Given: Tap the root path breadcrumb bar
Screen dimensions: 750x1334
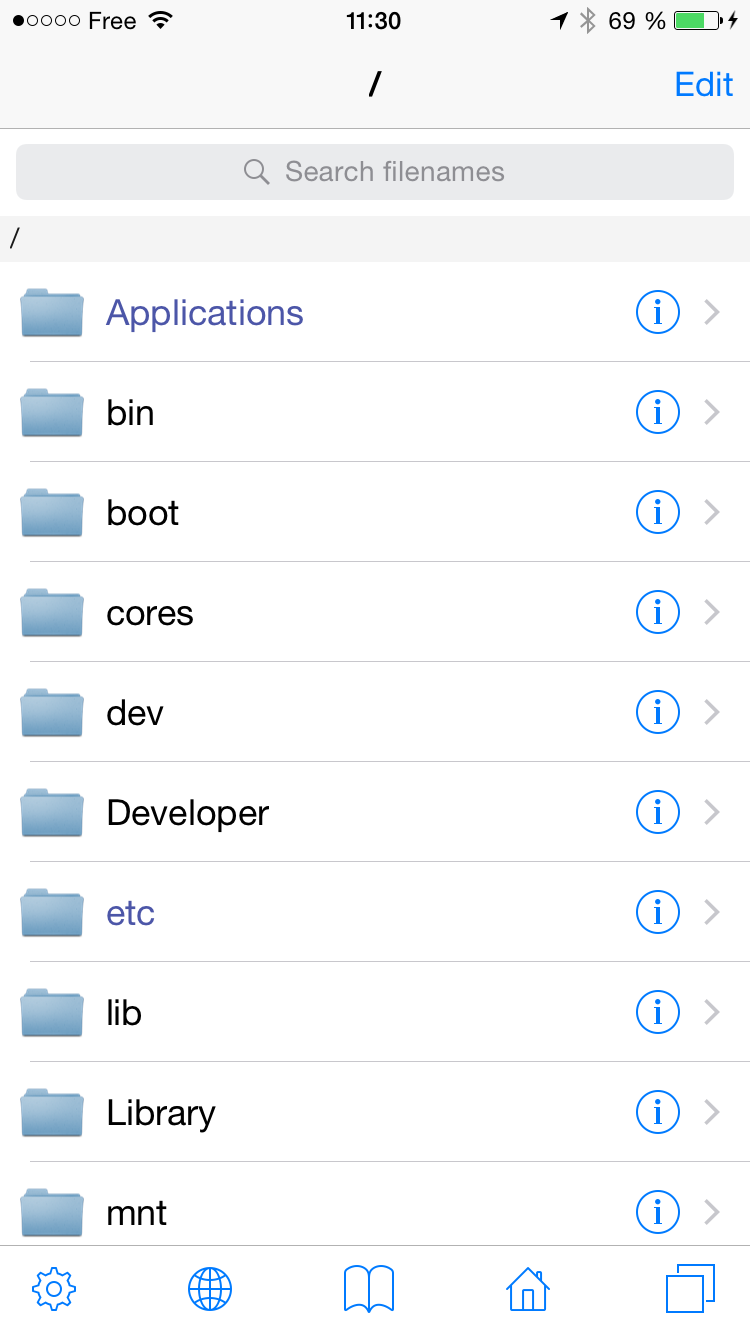Looking at the screenshot, I should pyautogui.click(x=375, y=239).
